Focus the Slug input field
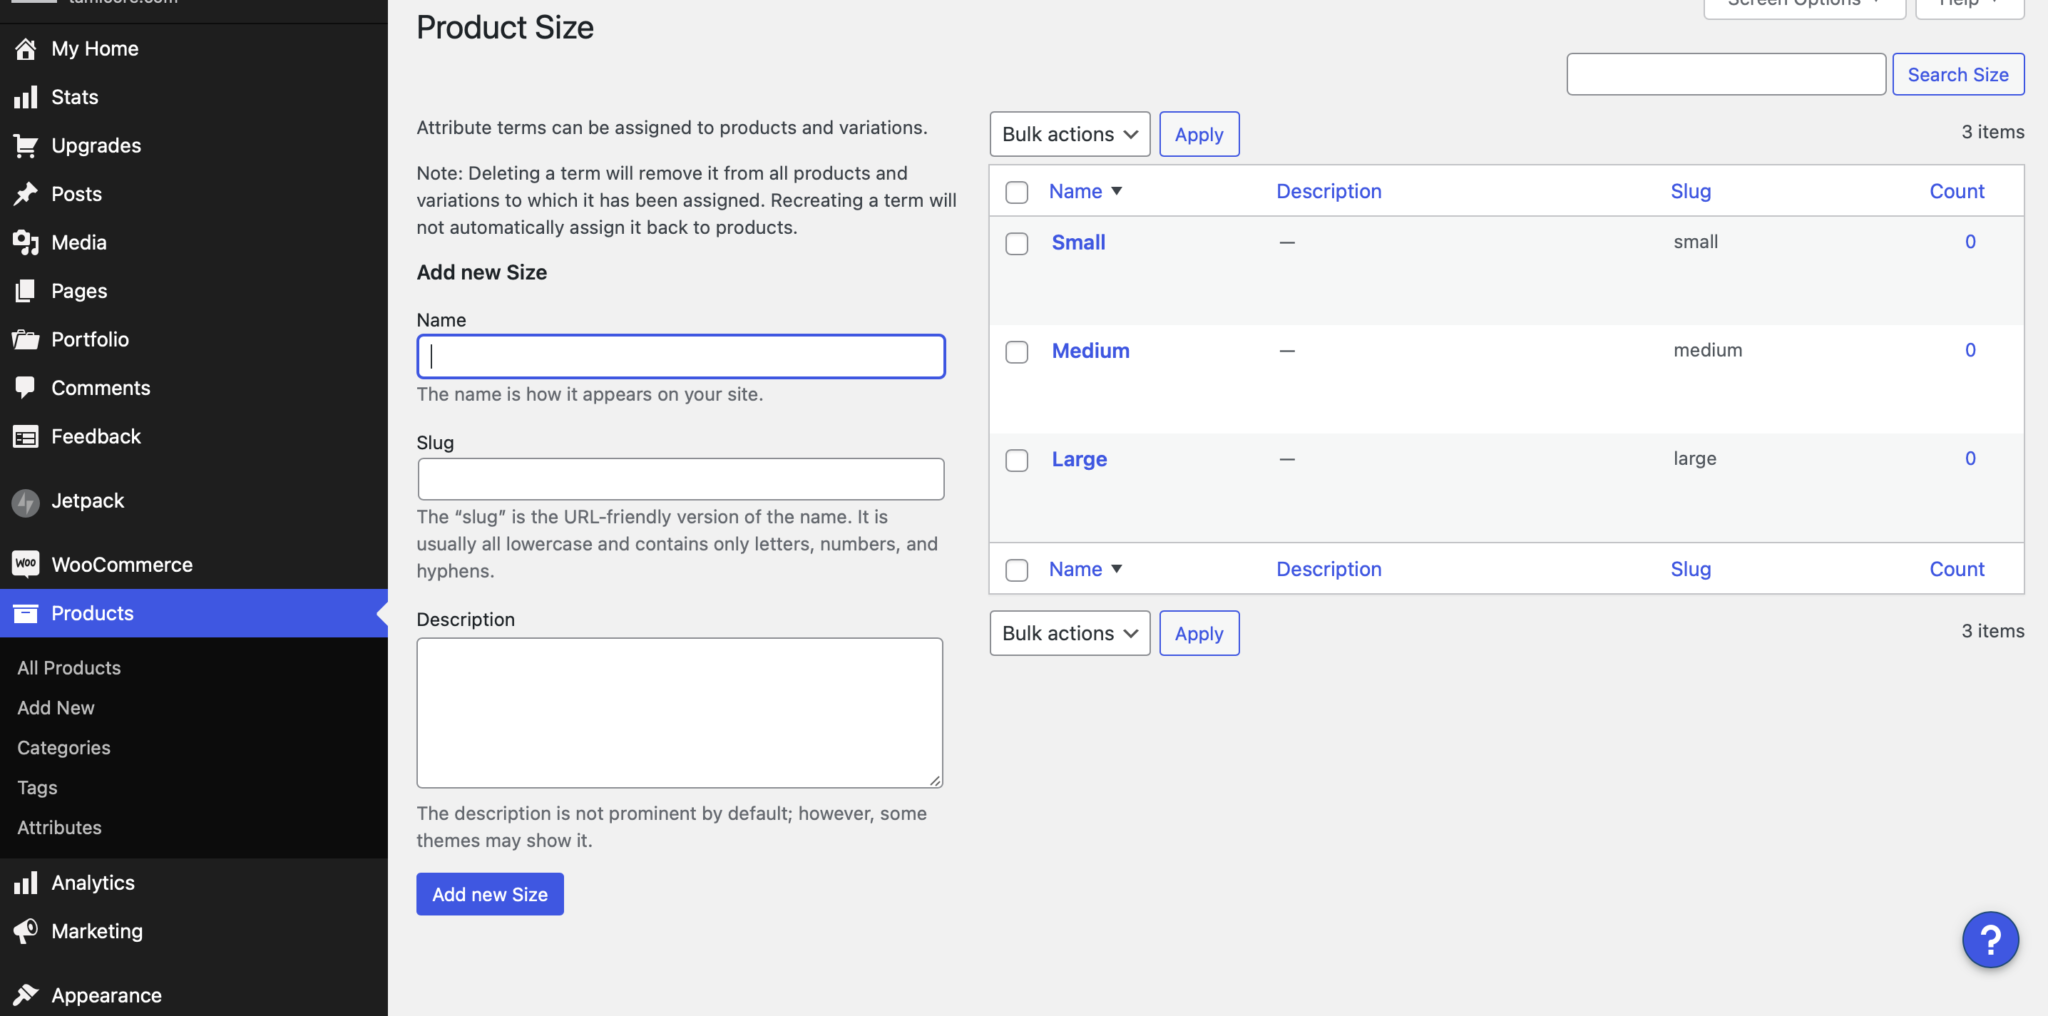The image size is (2048, 1016). click(681, 479)
